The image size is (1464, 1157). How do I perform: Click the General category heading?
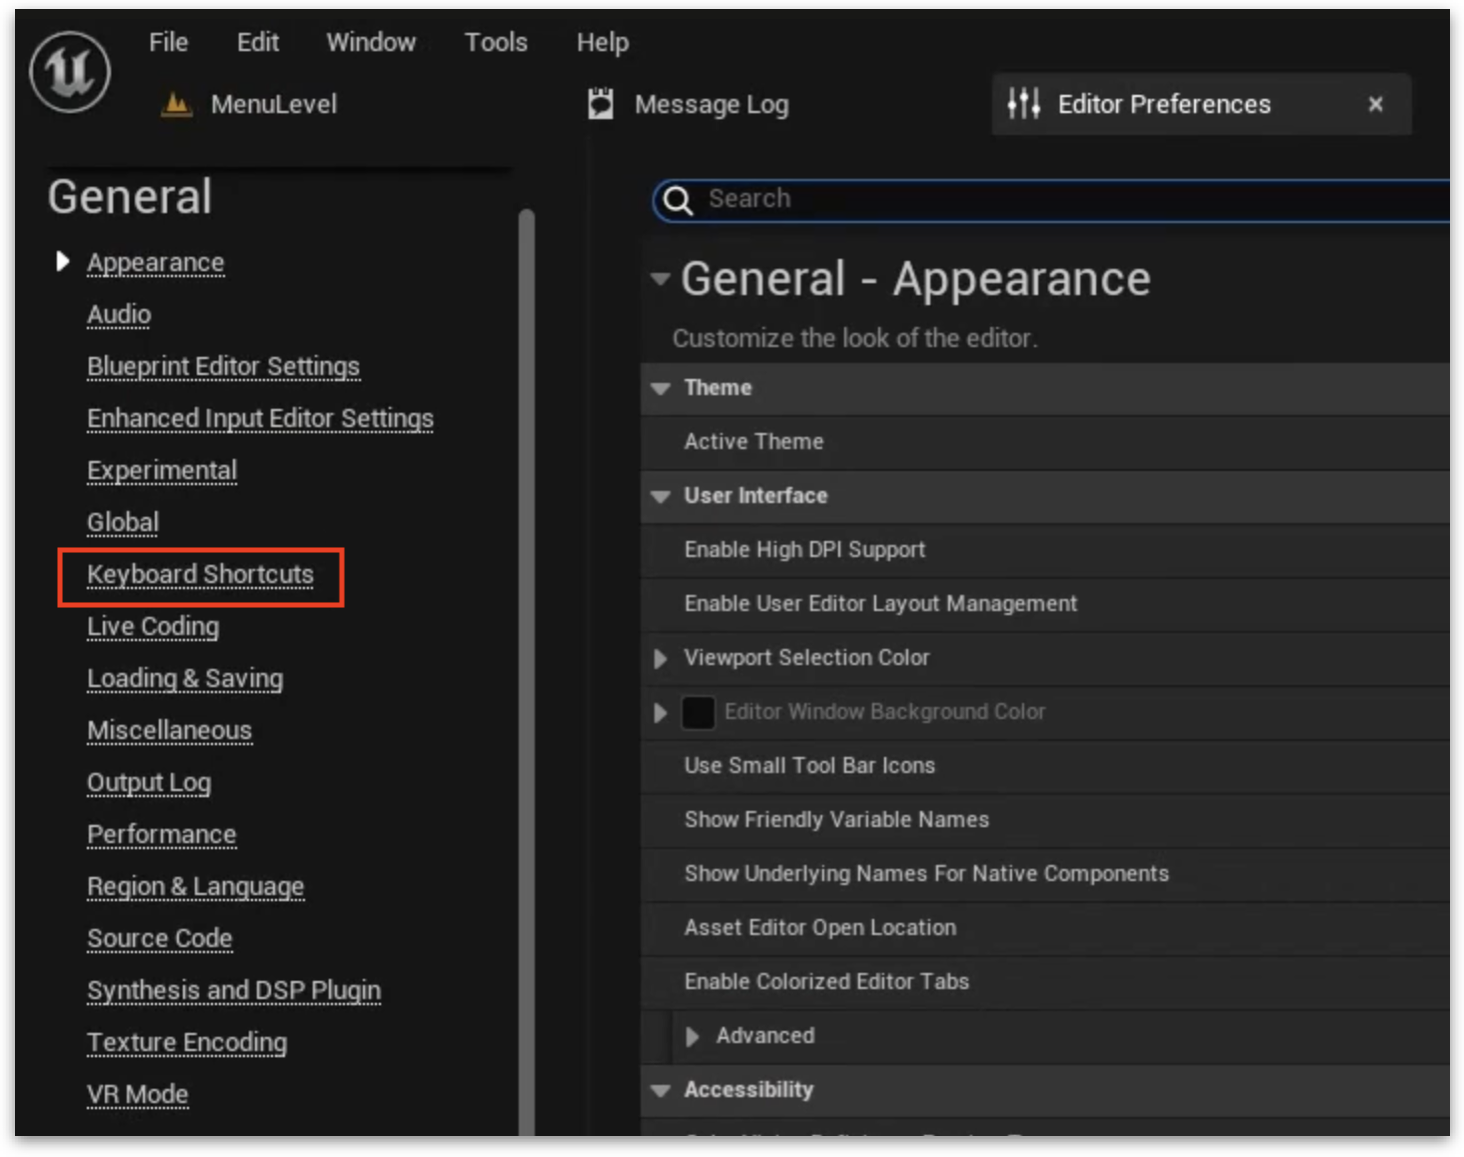(x=130, y=197)
